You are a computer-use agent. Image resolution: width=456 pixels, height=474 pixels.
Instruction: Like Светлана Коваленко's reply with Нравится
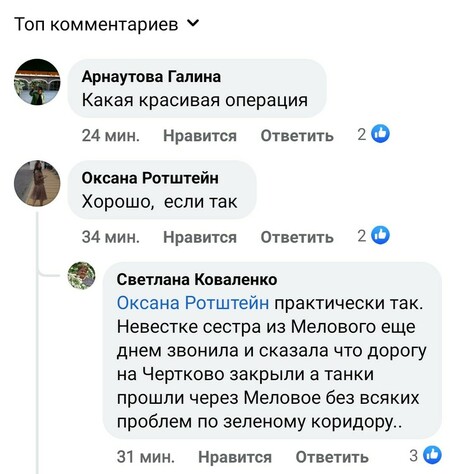pos(235,457)
